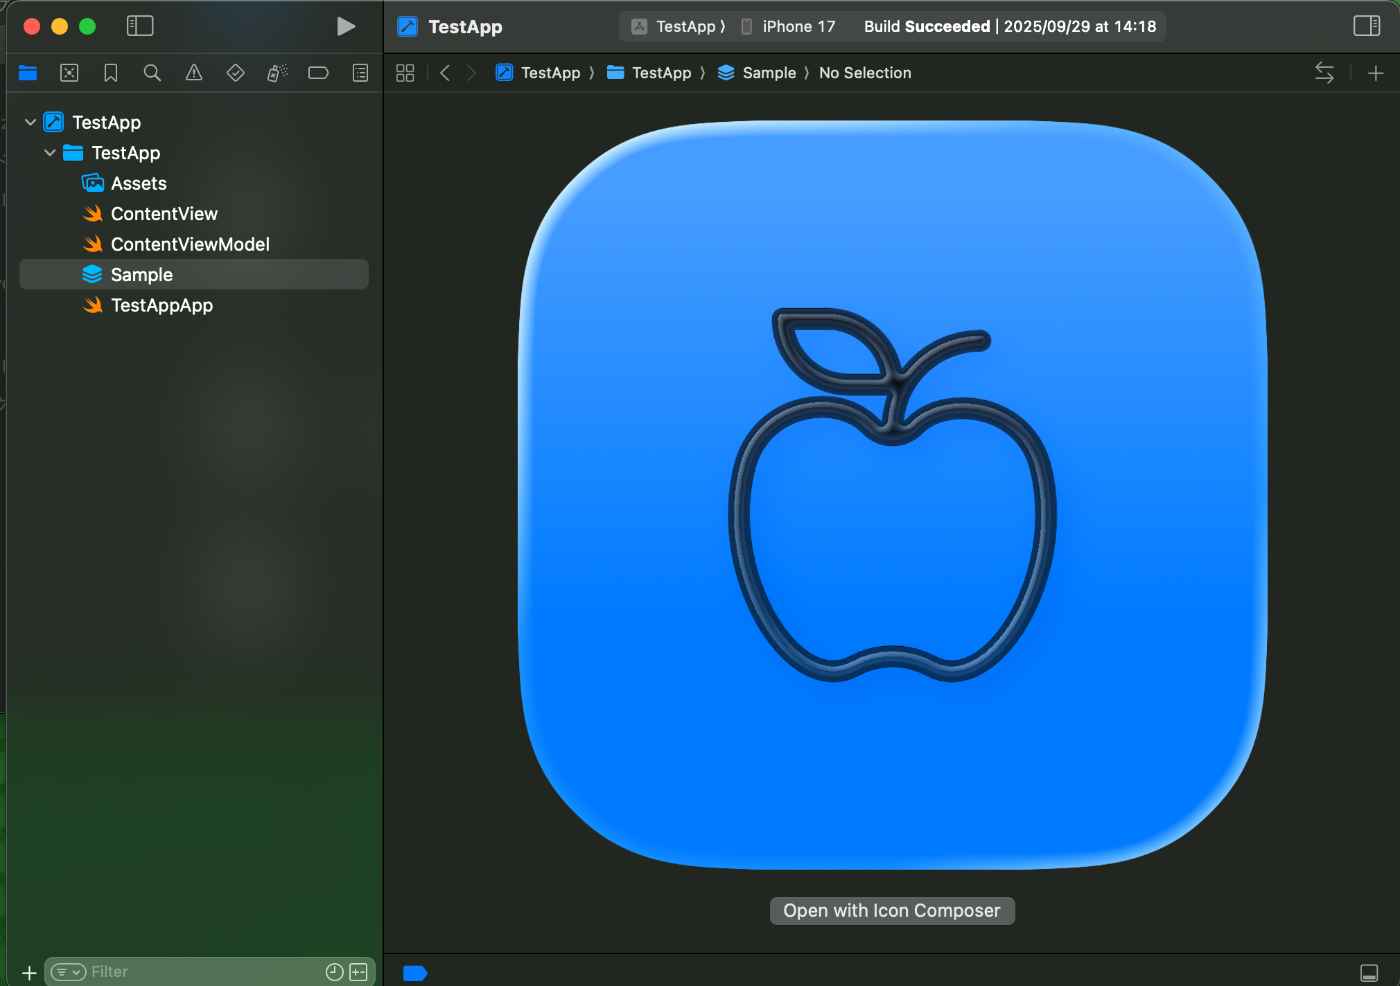The width and height of the screenshot is (1400, 986).
Task: Open the Project navigator folder icon
Action: click(x=28, y=73)
